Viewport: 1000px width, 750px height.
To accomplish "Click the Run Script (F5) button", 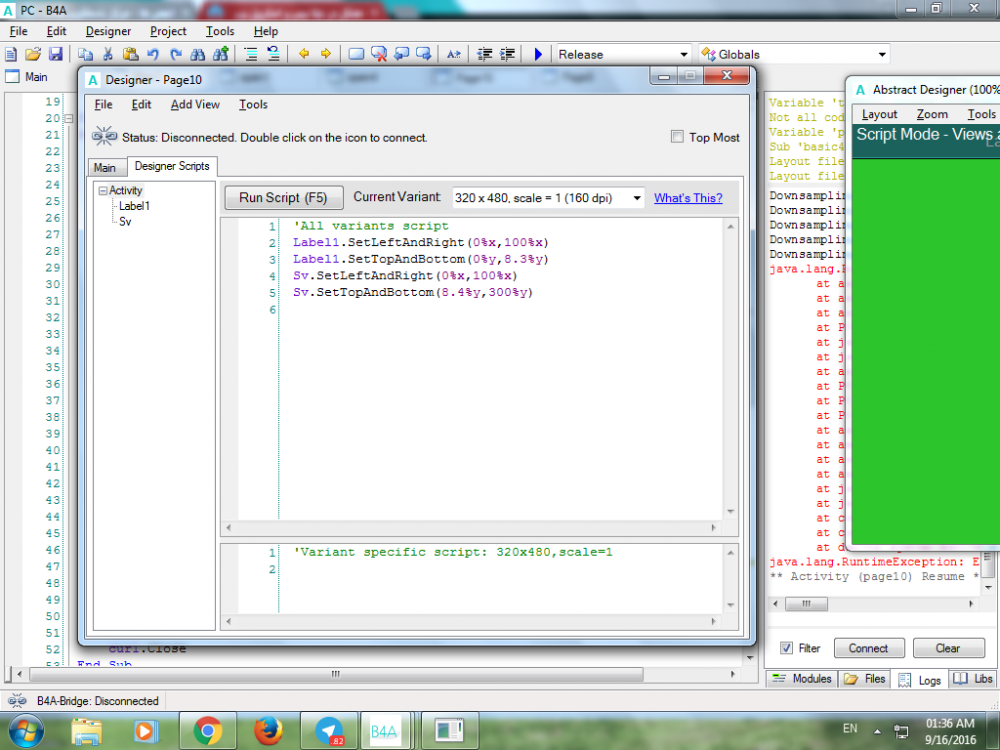I will point(283,198).
